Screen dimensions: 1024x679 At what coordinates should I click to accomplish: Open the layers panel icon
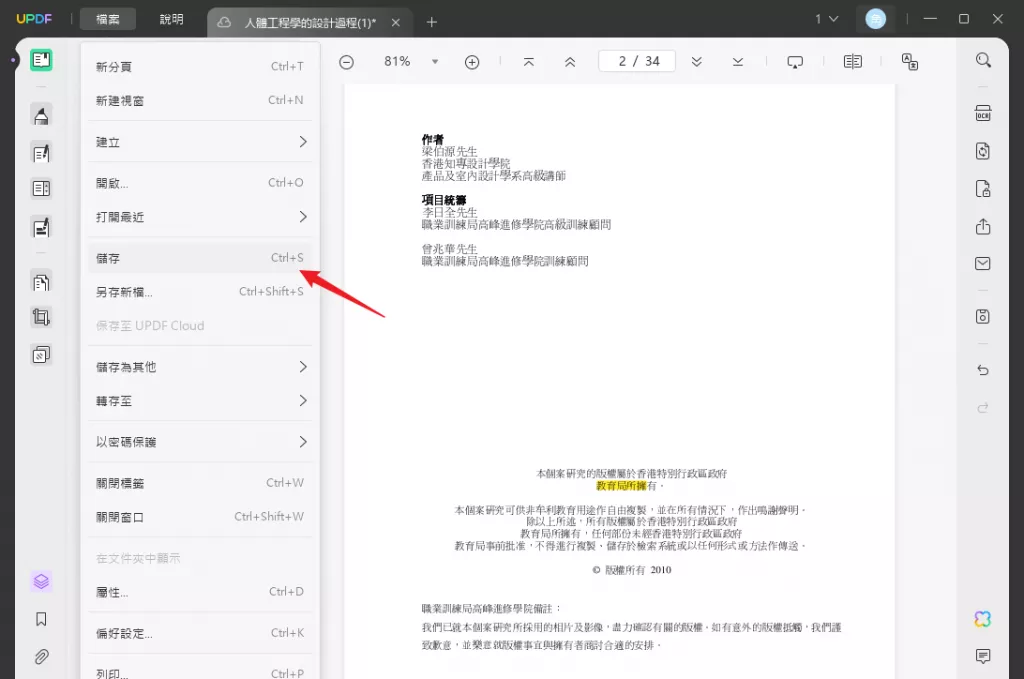(x=41, y=581)
